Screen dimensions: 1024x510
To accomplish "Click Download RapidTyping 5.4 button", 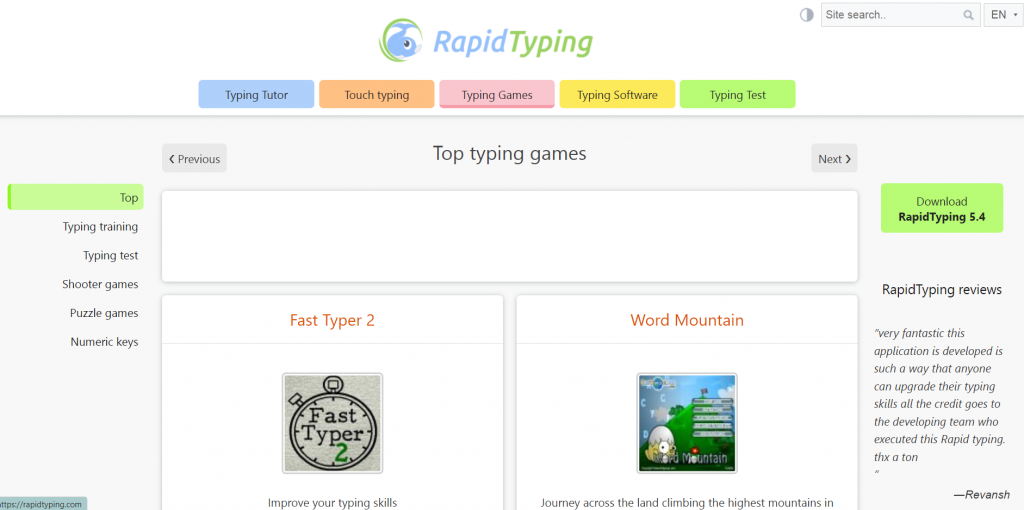I will click(x=942, y=208).
